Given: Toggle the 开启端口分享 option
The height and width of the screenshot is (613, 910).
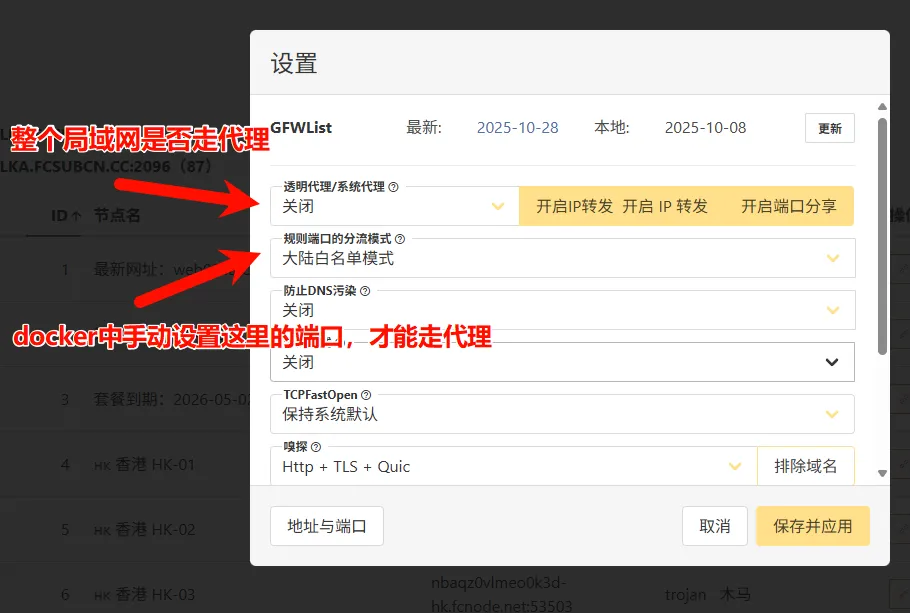Looking at the screenshot, I should [788, 206].
